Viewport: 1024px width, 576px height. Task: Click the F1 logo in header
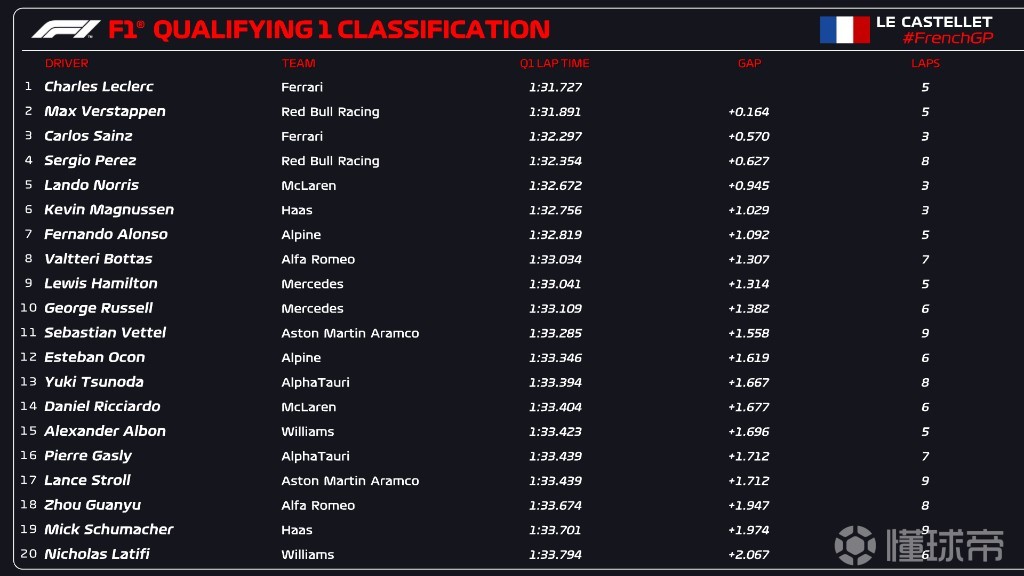[x=66, y=29]
